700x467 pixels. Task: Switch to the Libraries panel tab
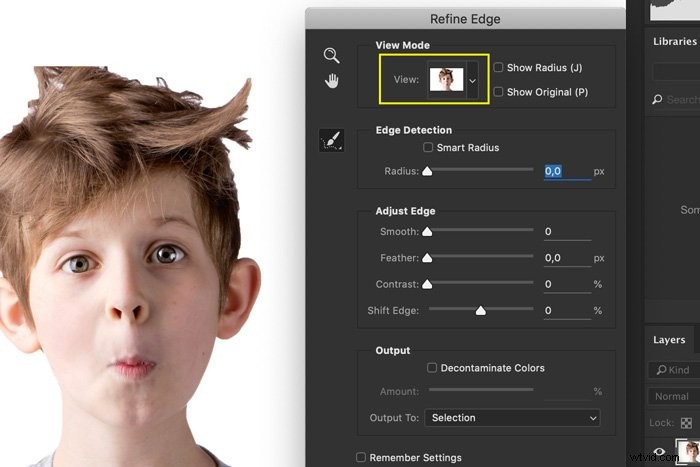(x=675, y=42)
